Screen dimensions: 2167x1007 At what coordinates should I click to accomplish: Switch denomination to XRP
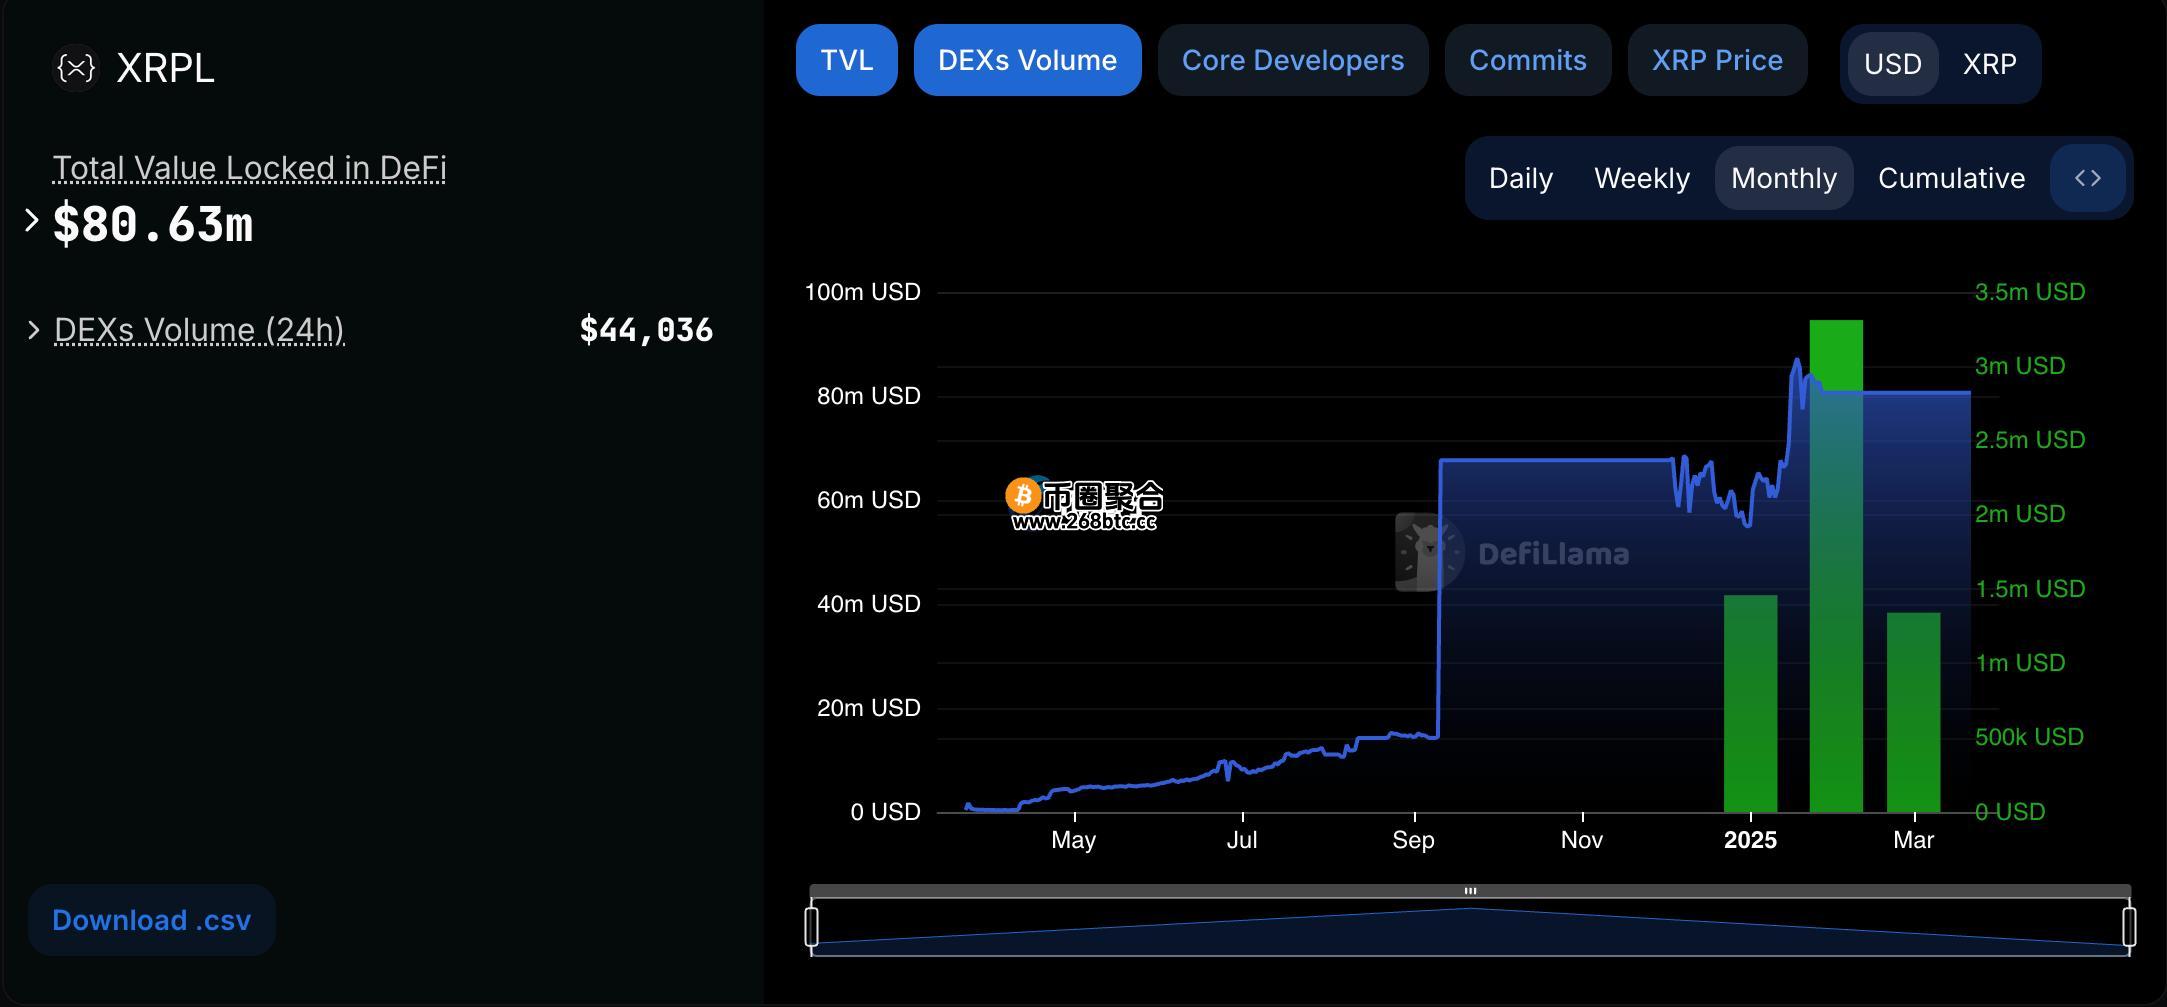(1990, 64)
